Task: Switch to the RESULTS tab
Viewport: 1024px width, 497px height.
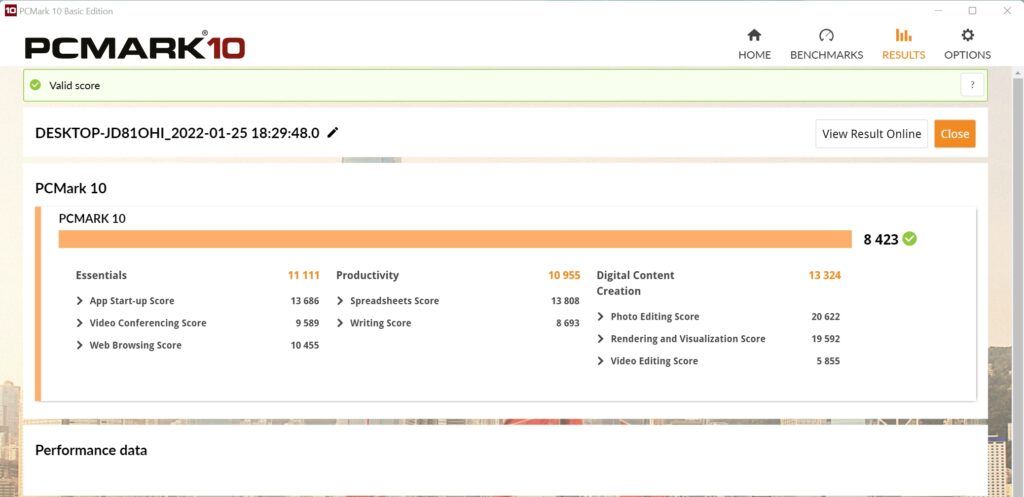Action: point(903,44)
